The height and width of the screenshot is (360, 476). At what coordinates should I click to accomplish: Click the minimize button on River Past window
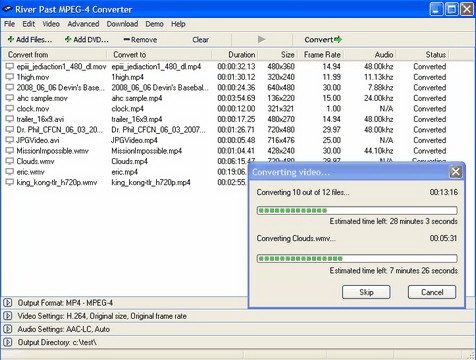[x=436, y=9]
